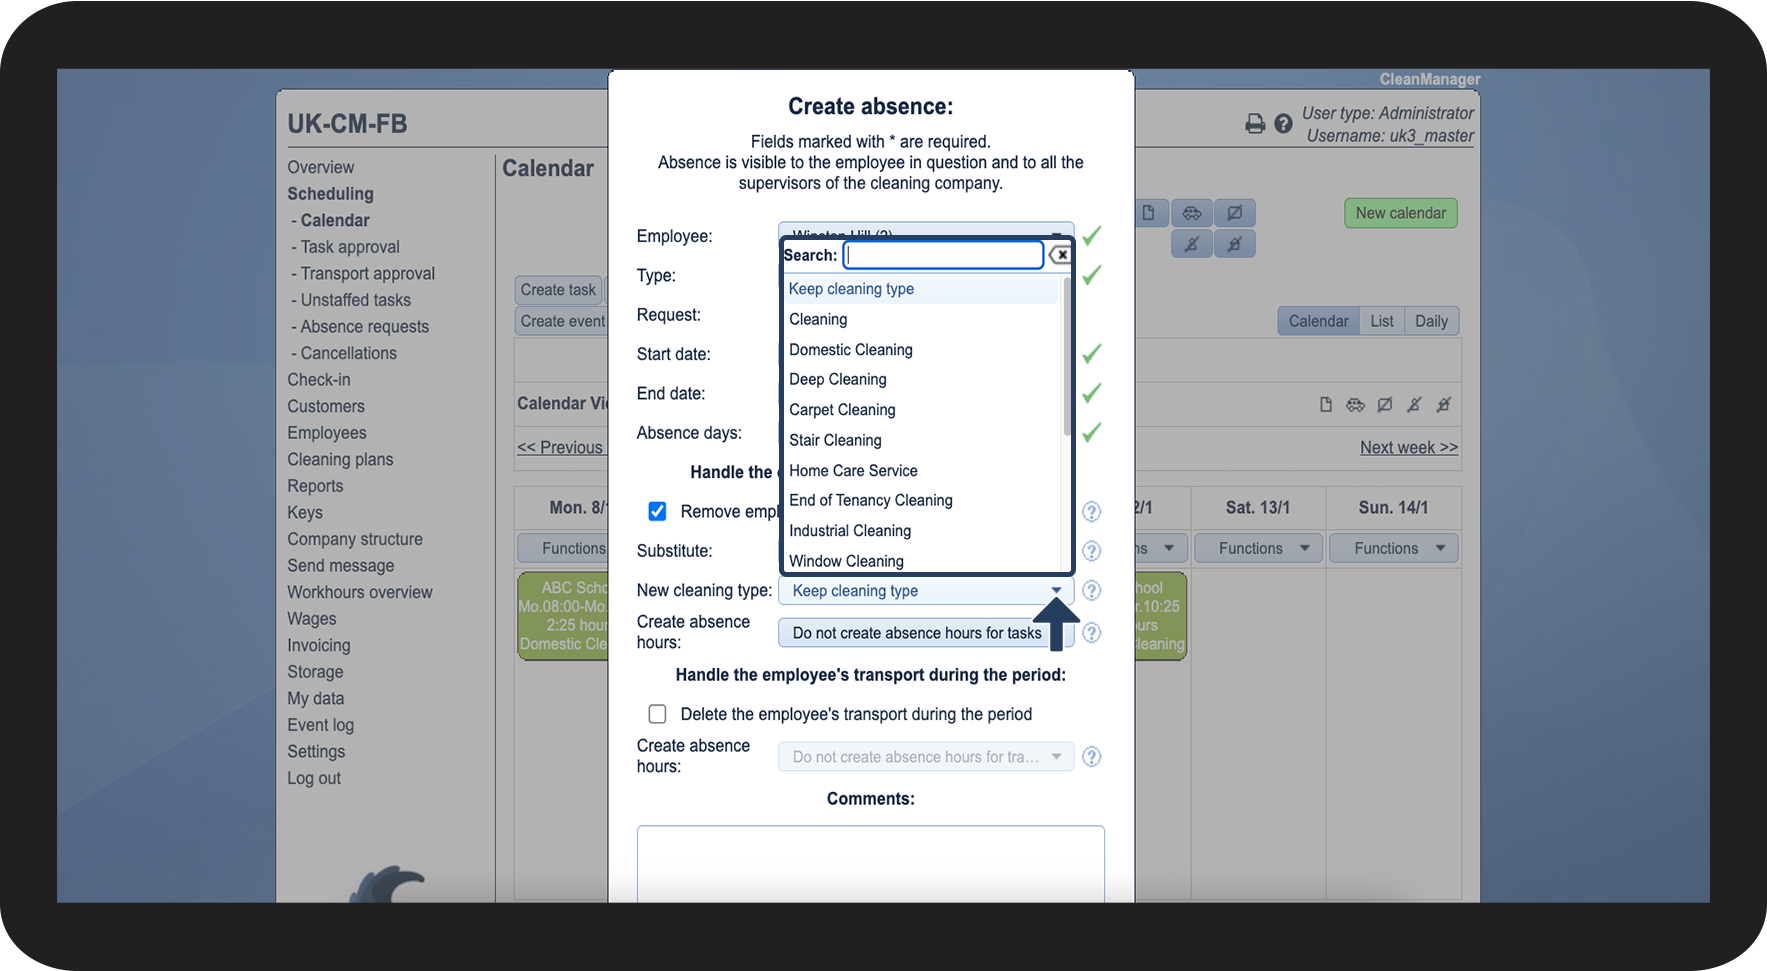This screenshot has height=971, width=1767.
Task: Go to Next week link
Action: 1409,448
